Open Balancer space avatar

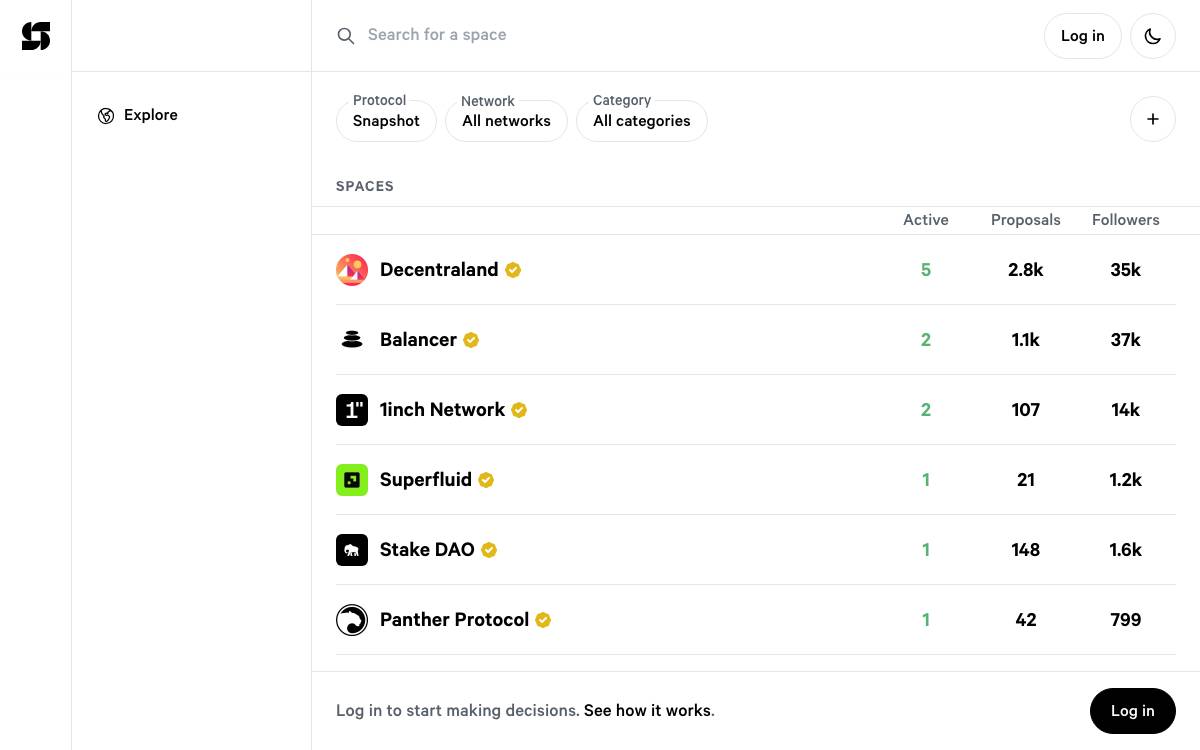[352, 340]
